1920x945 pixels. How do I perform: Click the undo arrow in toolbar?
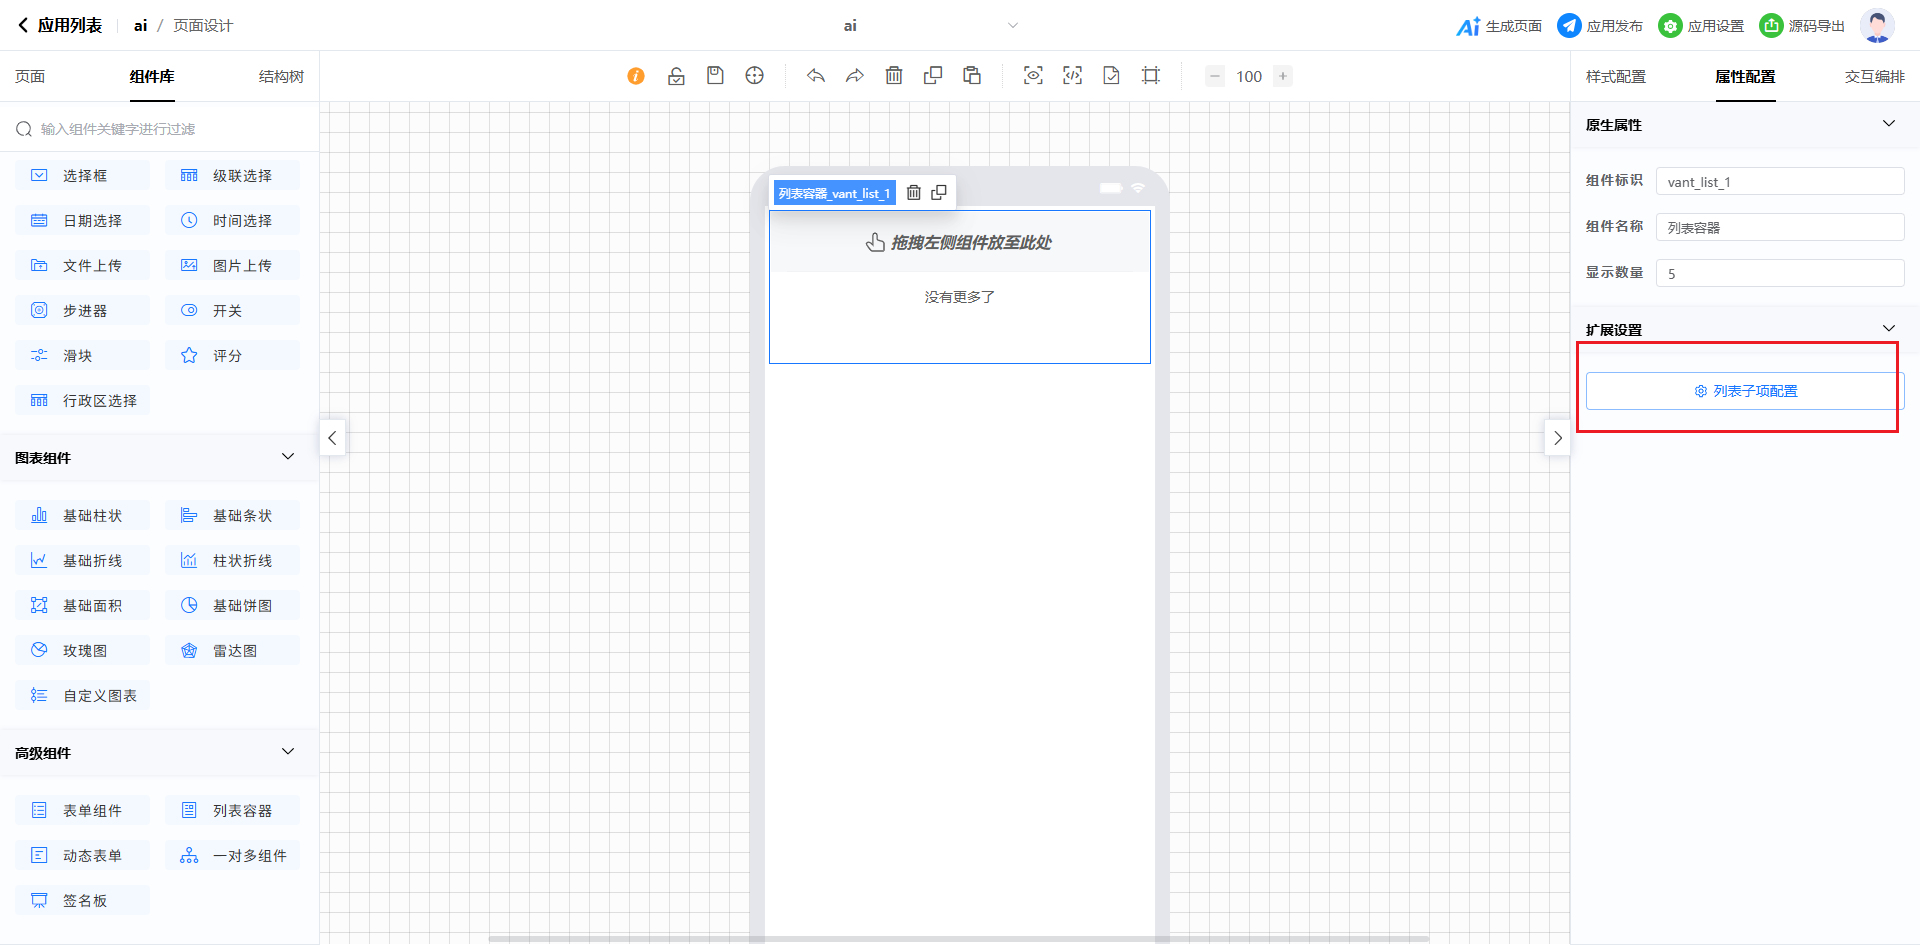816,76
